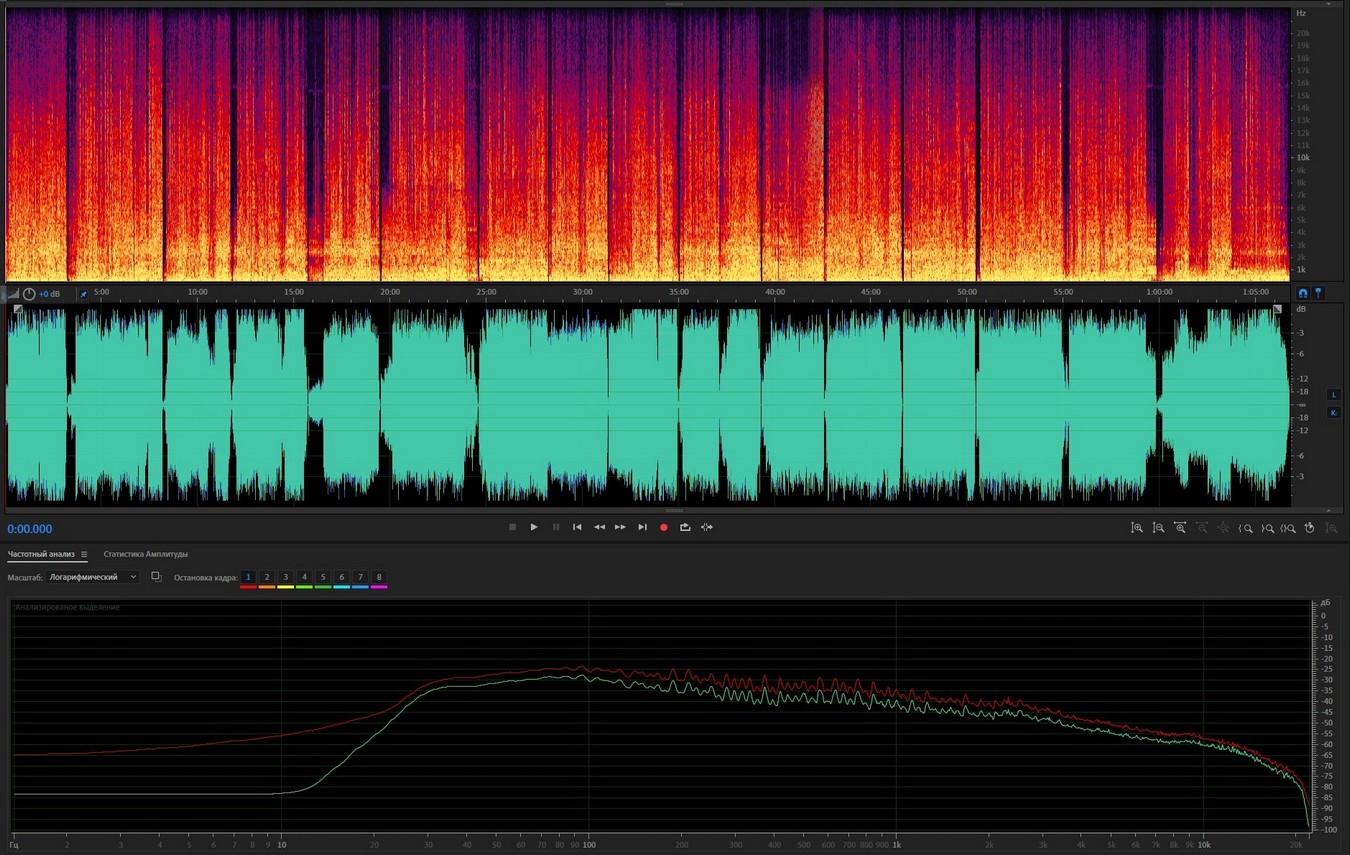Toggle the snapping magnet icon
The width and height of the screenshot is (1350, 855).
(1302, 293)
